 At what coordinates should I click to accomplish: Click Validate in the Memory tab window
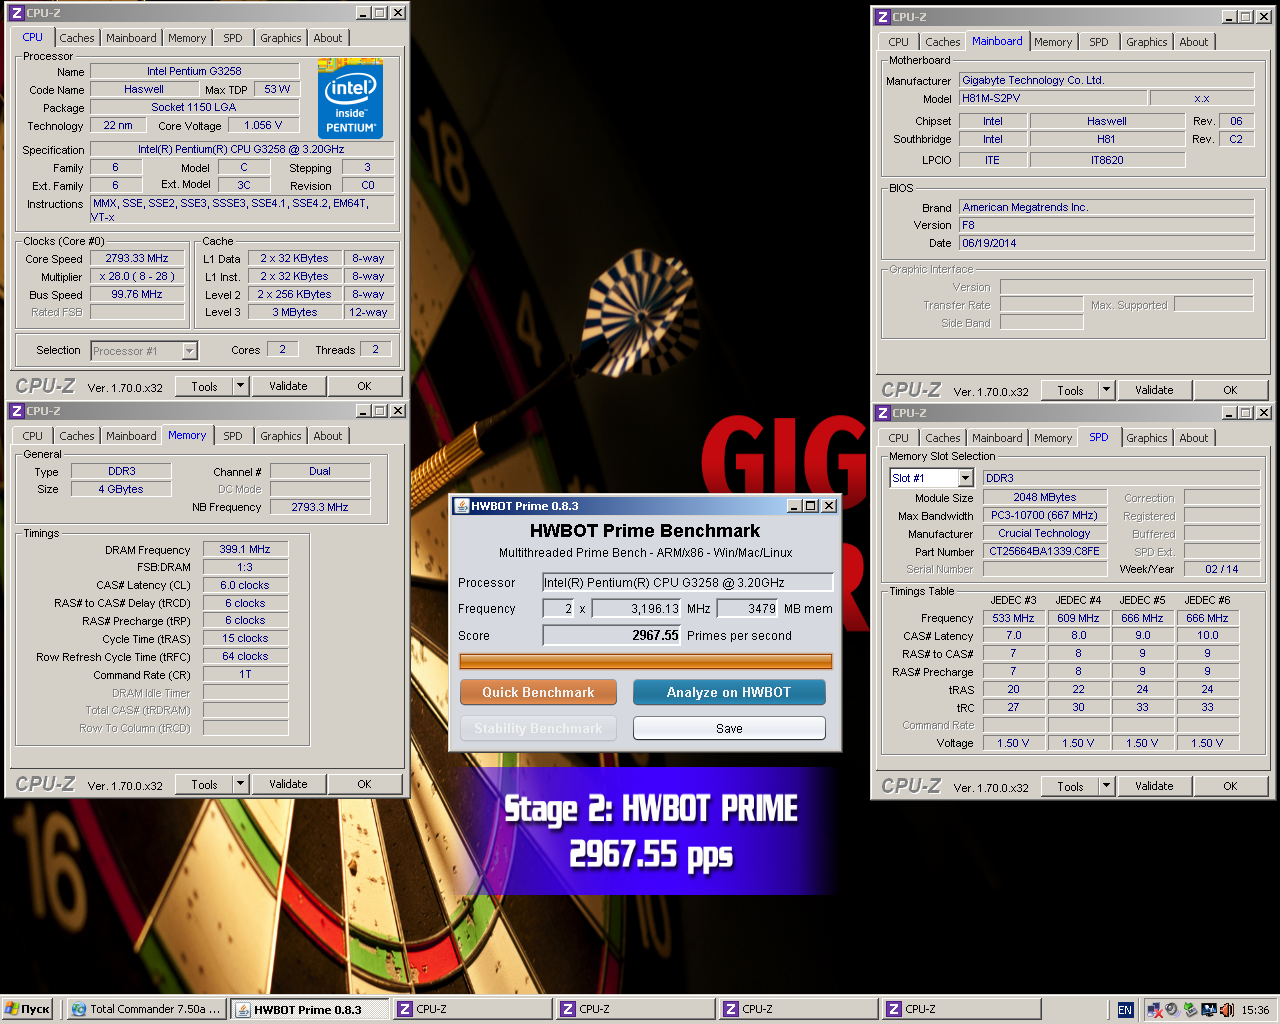coord(288,784)
